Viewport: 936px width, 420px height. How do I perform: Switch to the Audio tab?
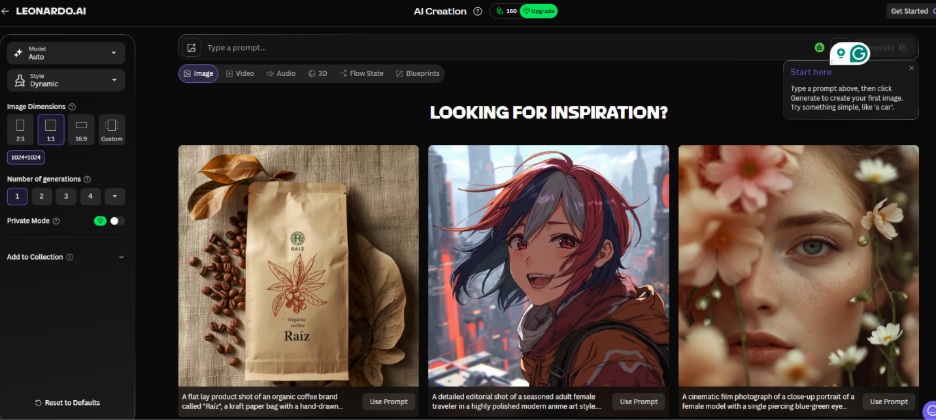tap(281, 73)
